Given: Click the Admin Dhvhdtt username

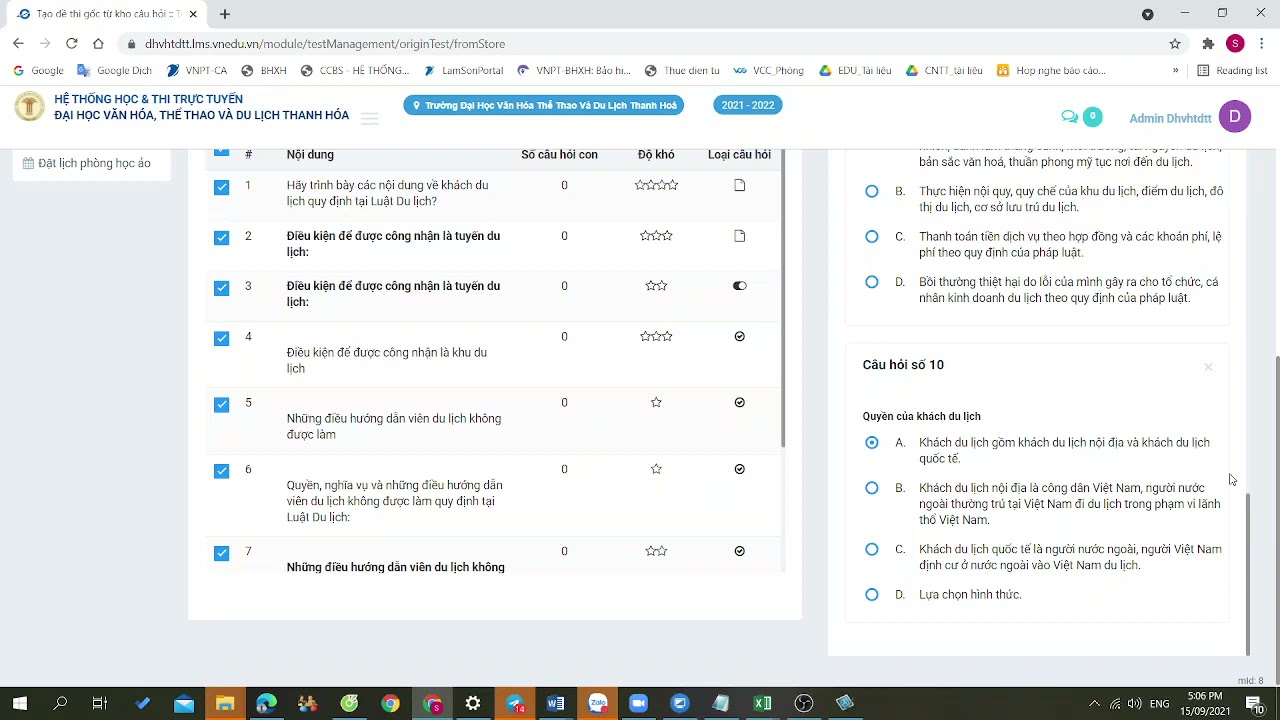Looking at the screenshot, I should coord(1170,118).
